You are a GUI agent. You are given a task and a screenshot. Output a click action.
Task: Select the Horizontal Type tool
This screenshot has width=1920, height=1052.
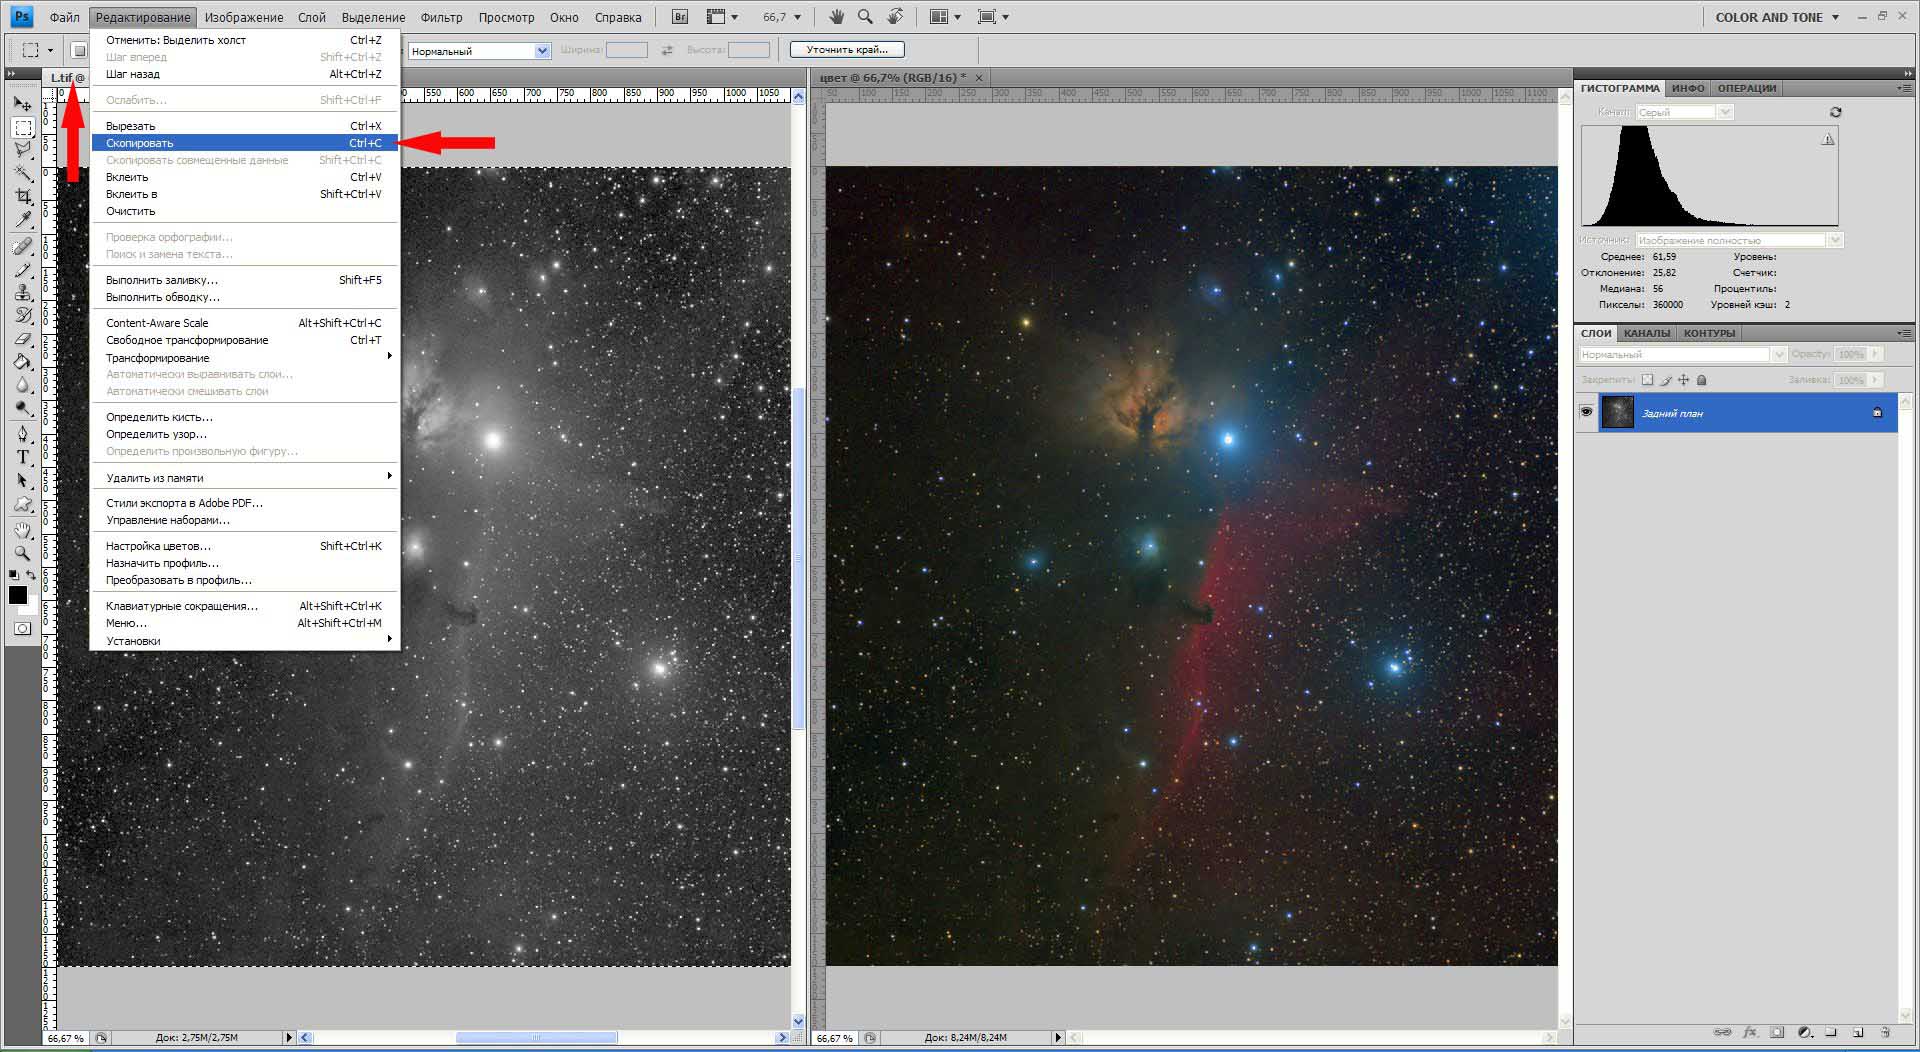coord(22,457)
